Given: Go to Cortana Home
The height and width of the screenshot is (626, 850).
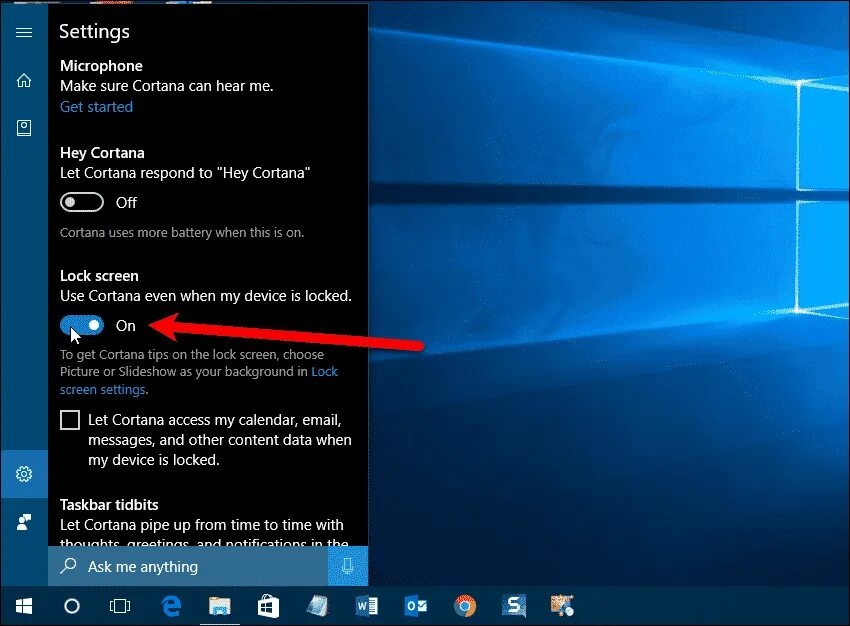Looking at the screenshot, I should (x=24, y=80).
